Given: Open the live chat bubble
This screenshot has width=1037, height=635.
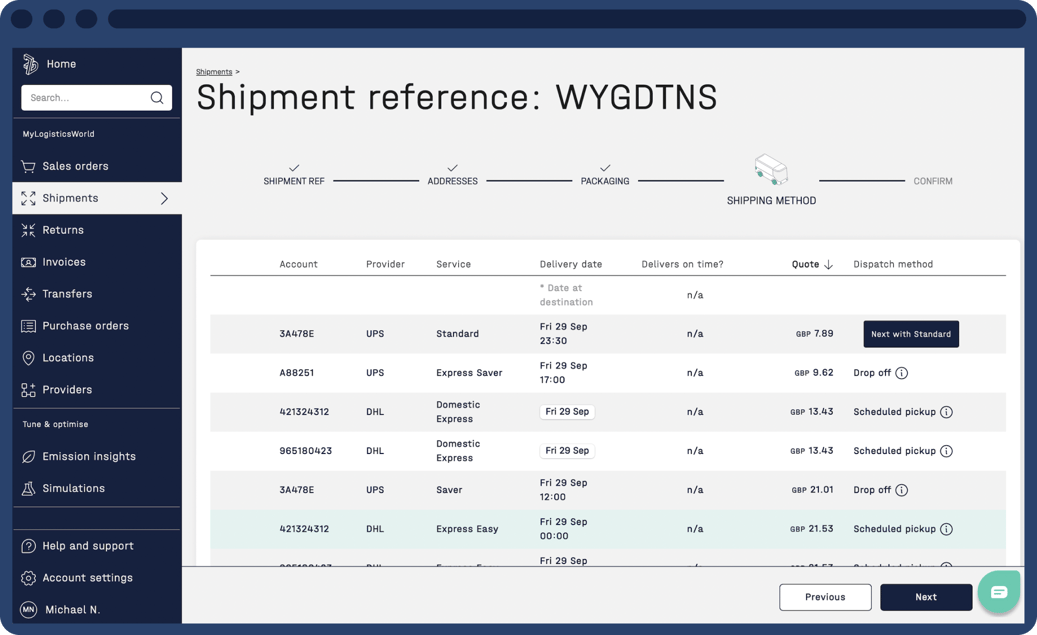Looking at the screenshot, I should pos(999,592).
